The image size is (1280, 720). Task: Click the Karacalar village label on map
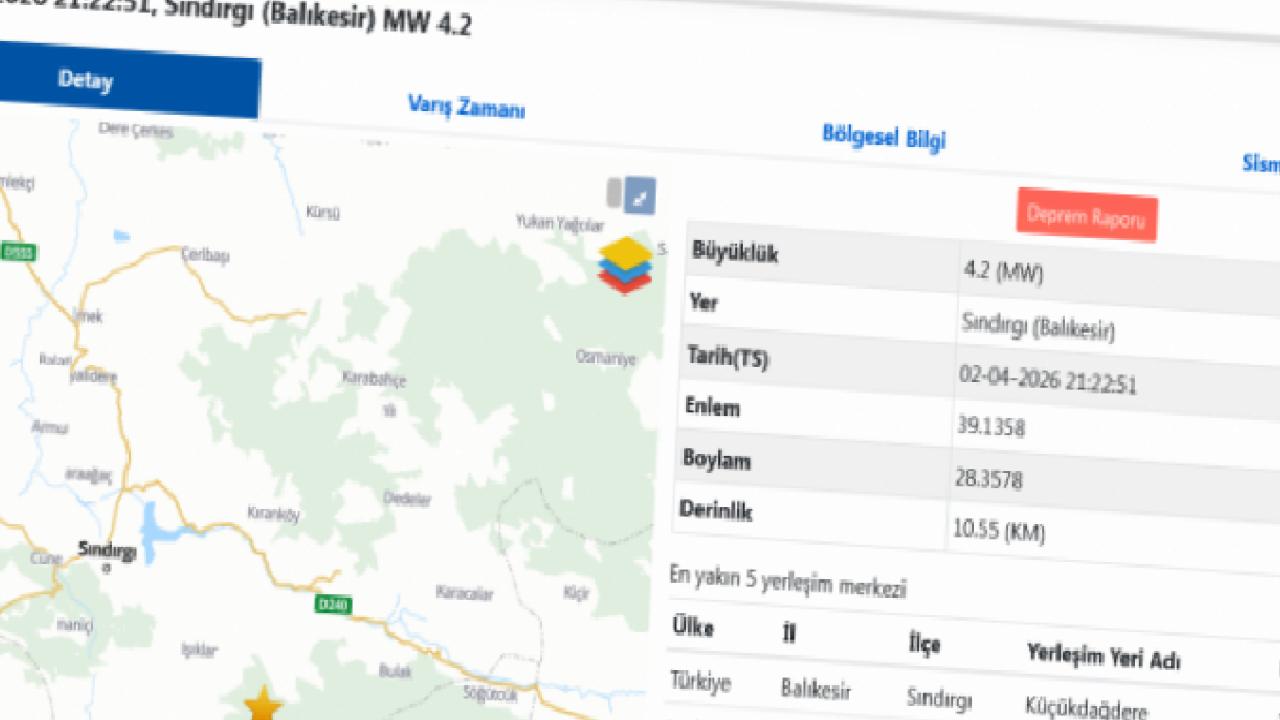click(x=464, y=594)
